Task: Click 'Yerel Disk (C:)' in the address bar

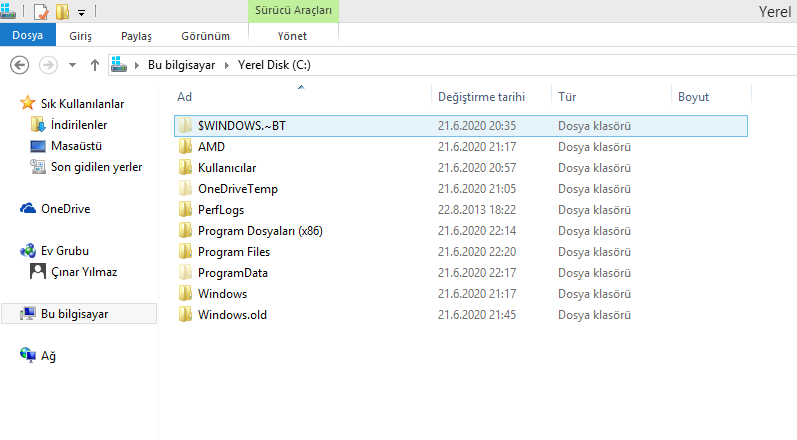Action: coord(274,65)
